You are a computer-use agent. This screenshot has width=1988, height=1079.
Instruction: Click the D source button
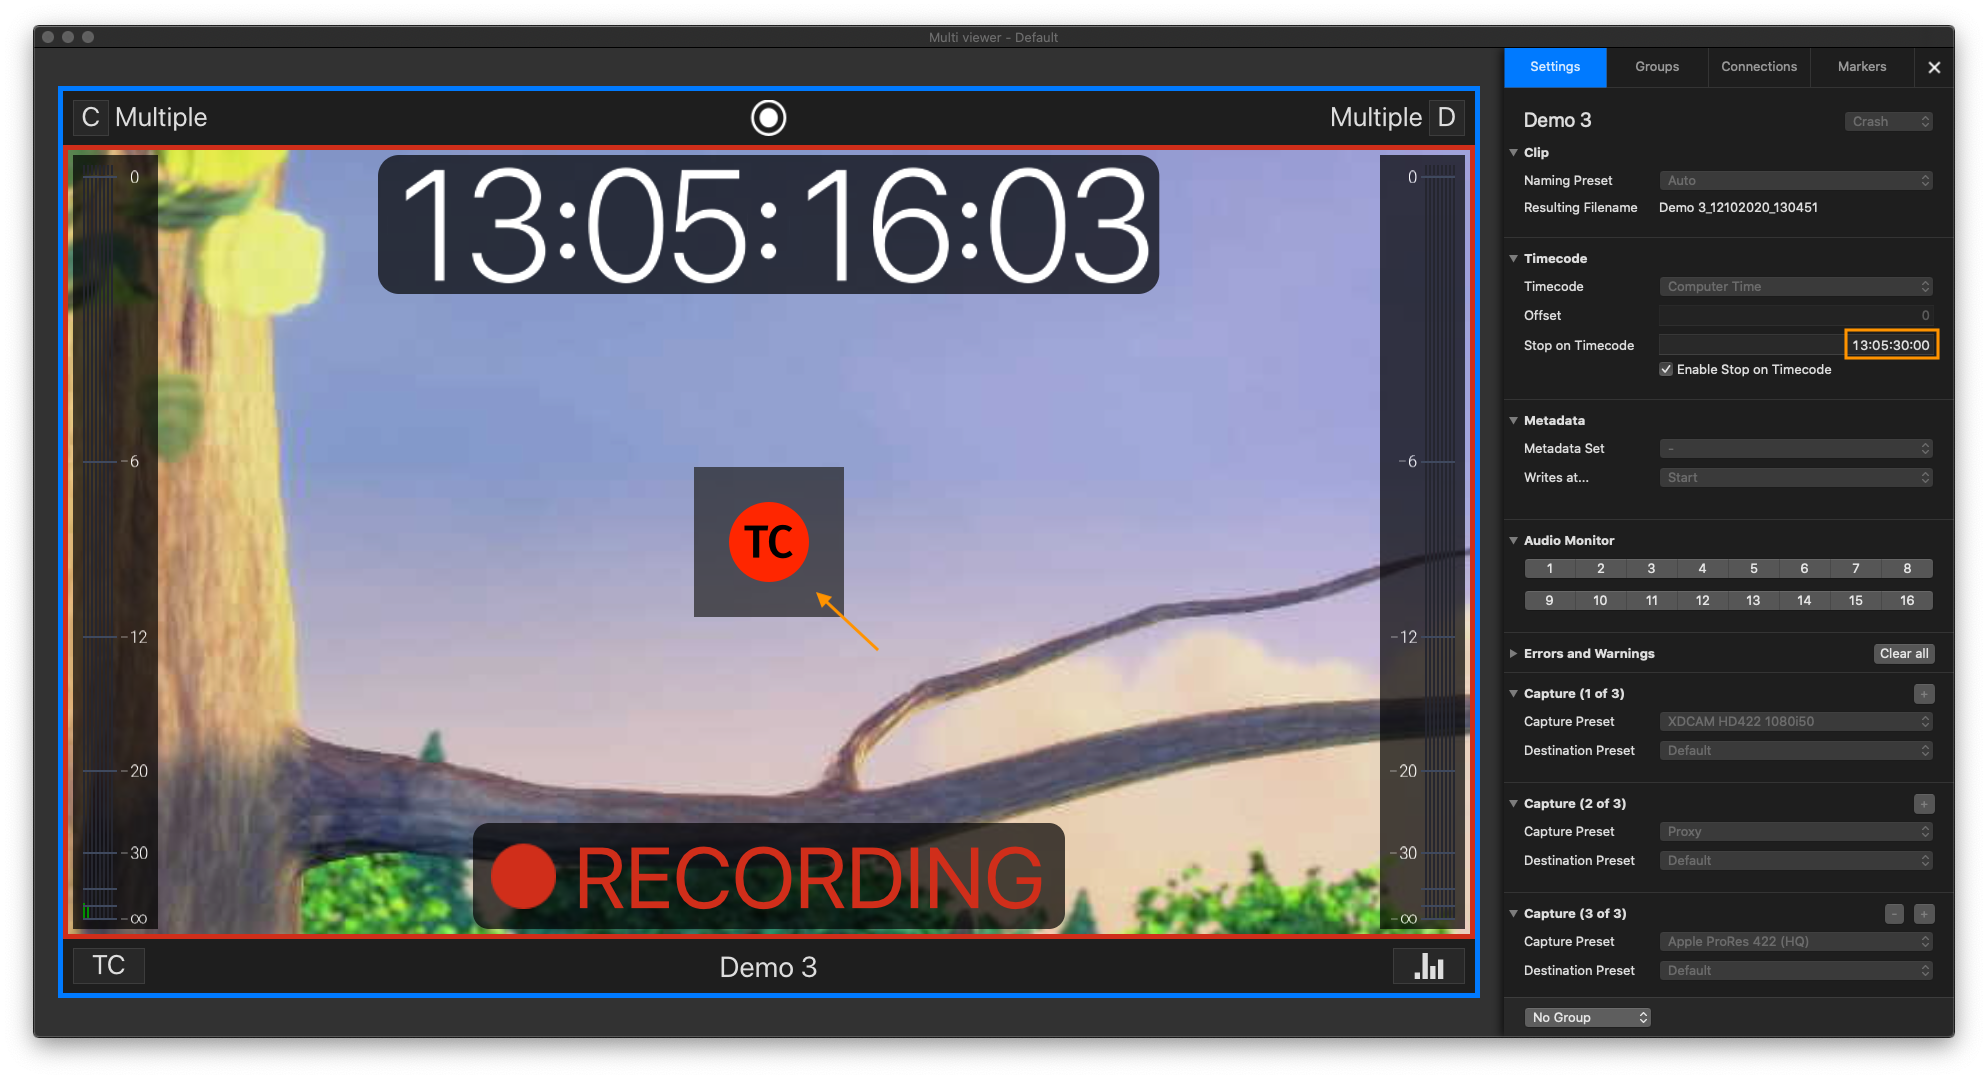1446,118
